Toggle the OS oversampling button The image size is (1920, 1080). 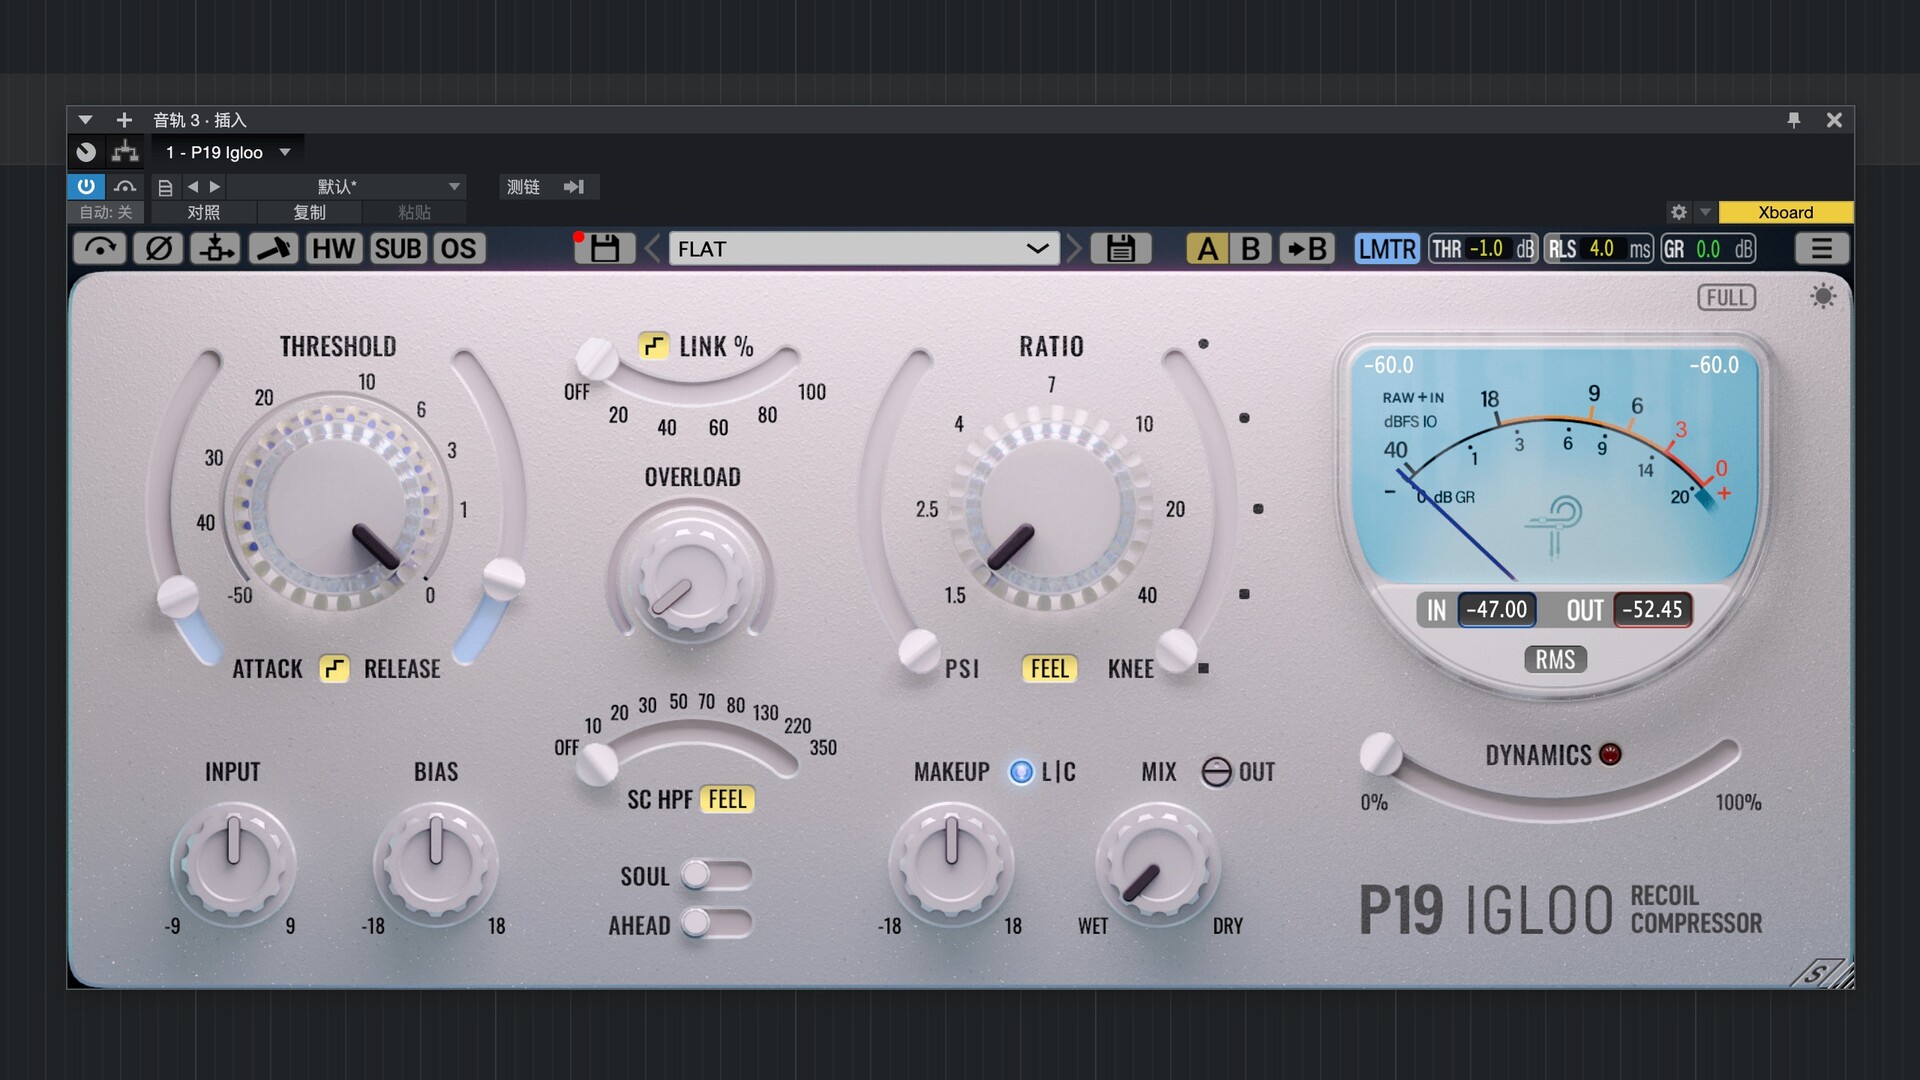click(459, 248)
